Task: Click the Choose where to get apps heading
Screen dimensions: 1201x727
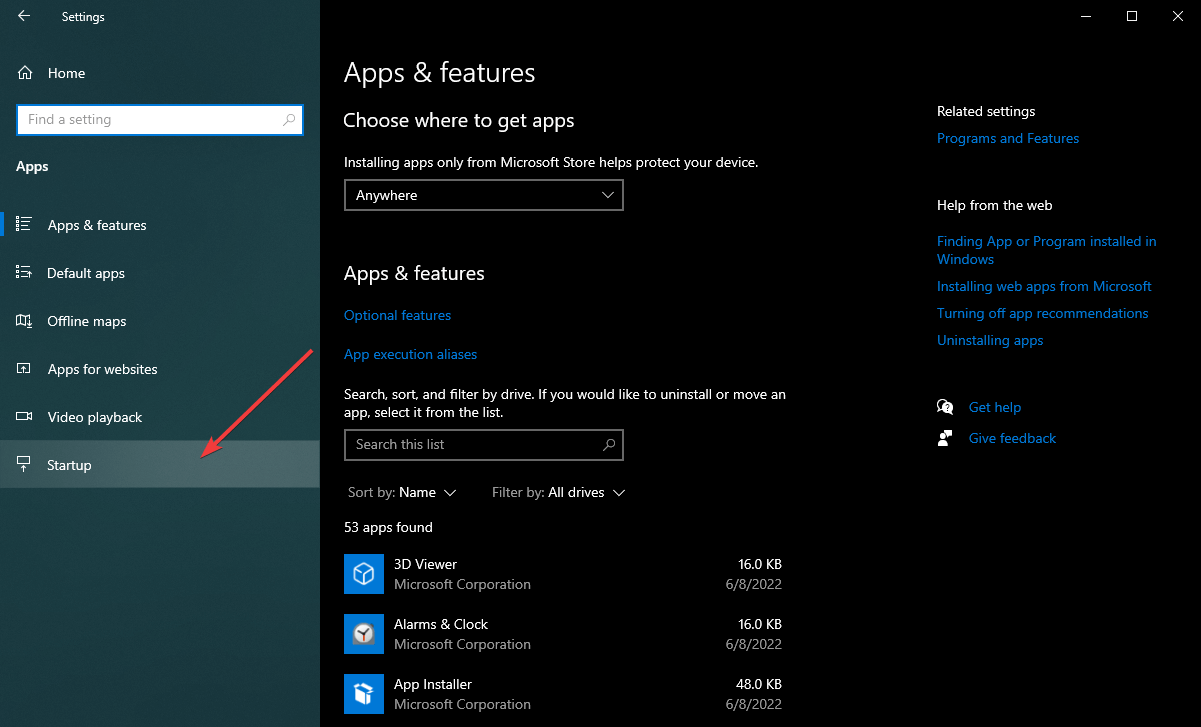Action: coord(459,120)
